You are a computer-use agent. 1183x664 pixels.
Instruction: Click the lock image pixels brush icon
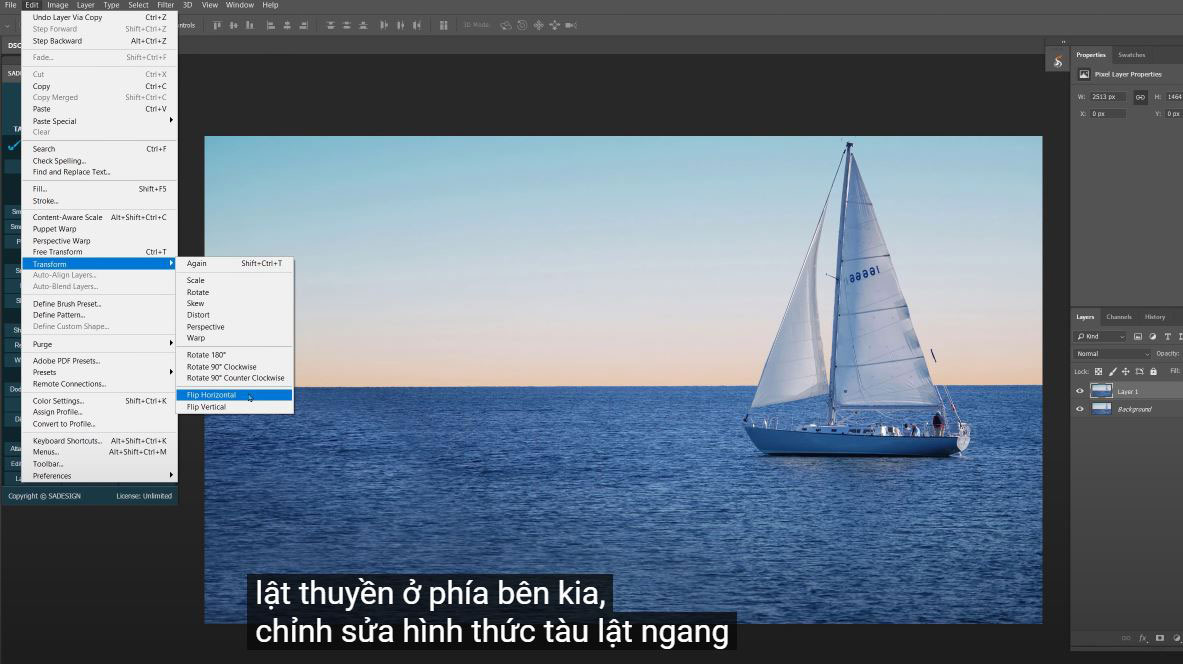[1112, 371]
